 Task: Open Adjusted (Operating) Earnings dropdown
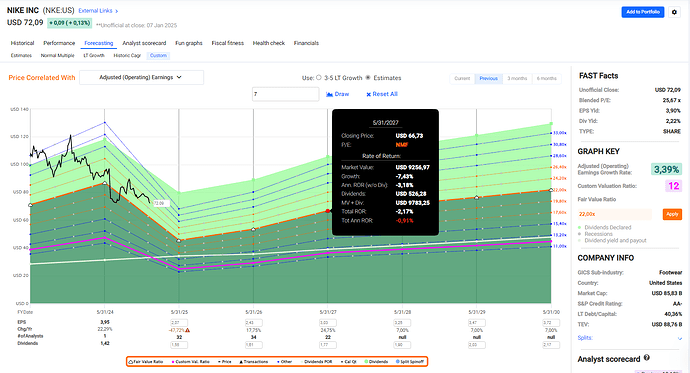[141, 77]
